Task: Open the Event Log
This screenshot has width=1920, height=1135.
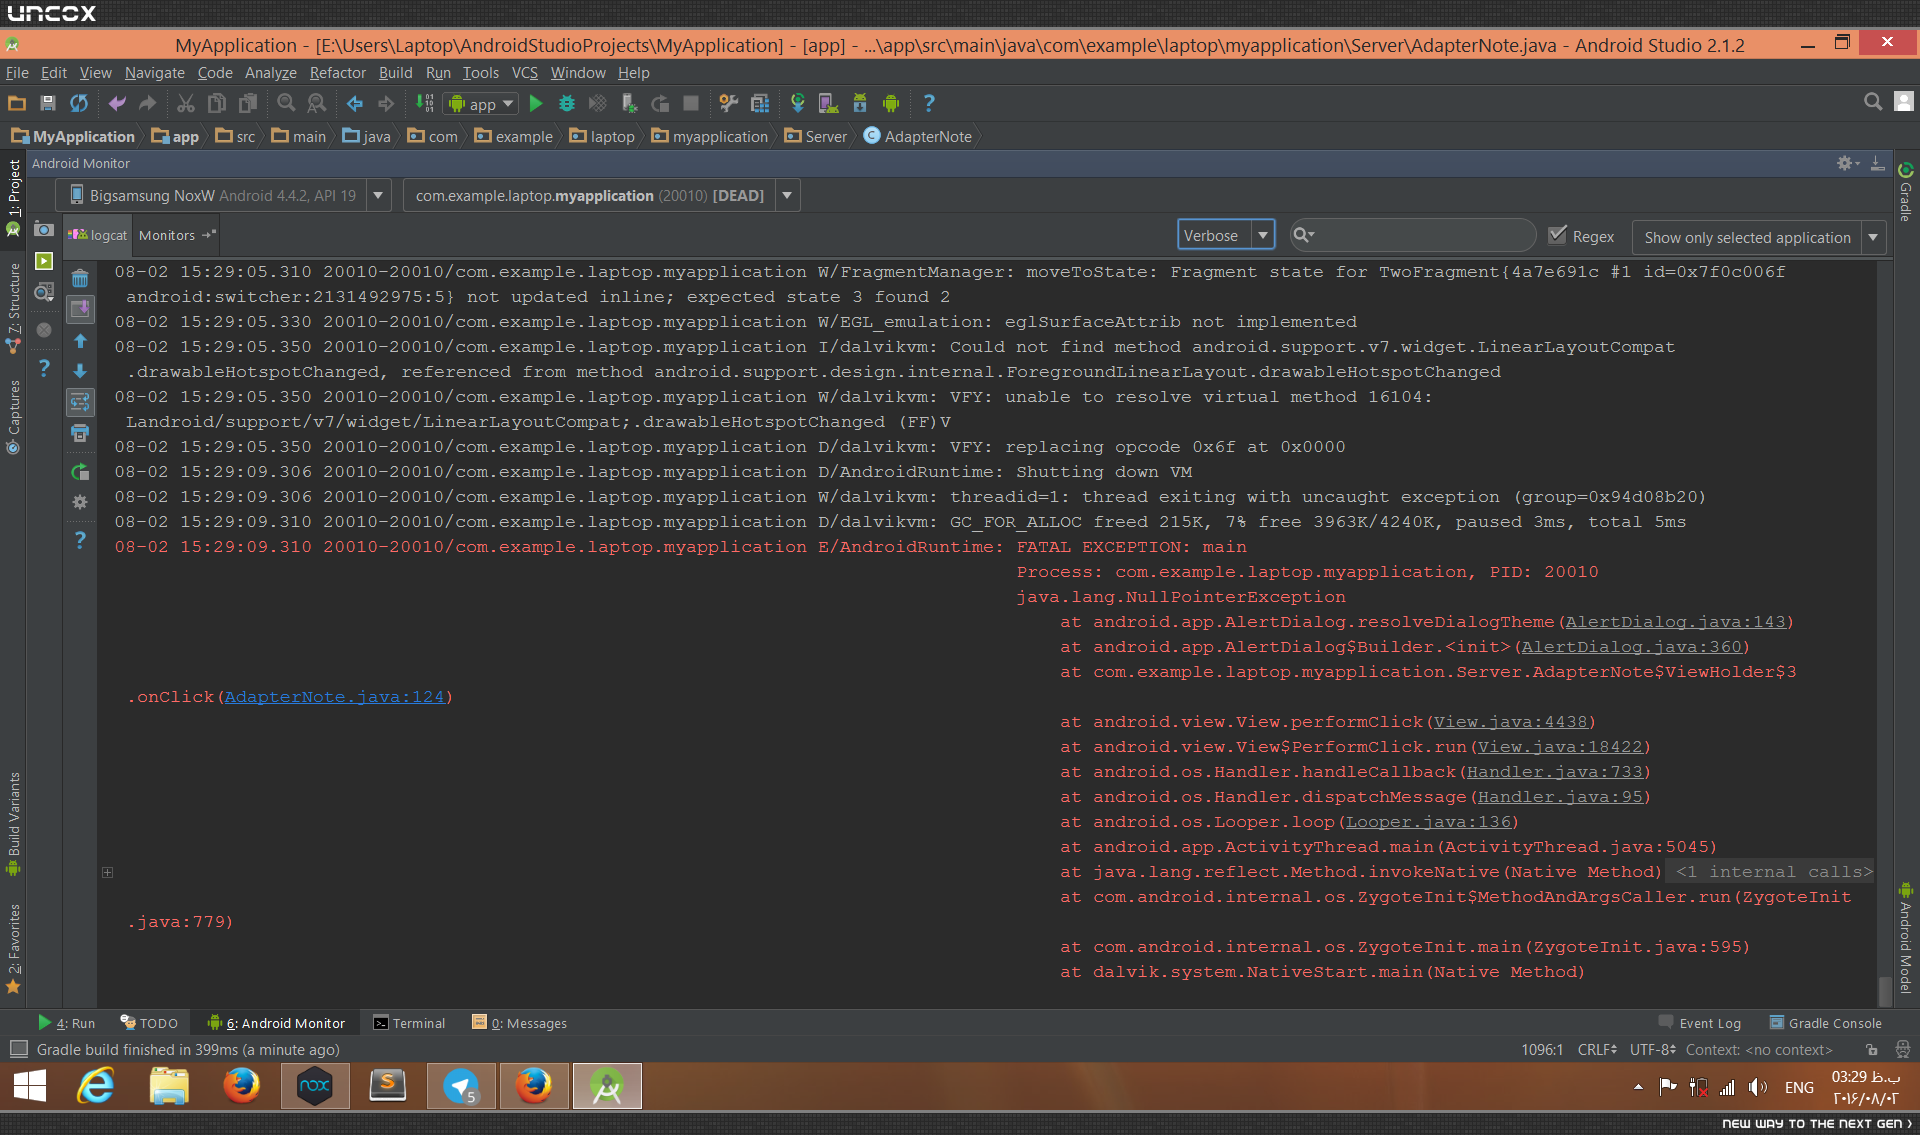Action: [x=1700, y=1023]
